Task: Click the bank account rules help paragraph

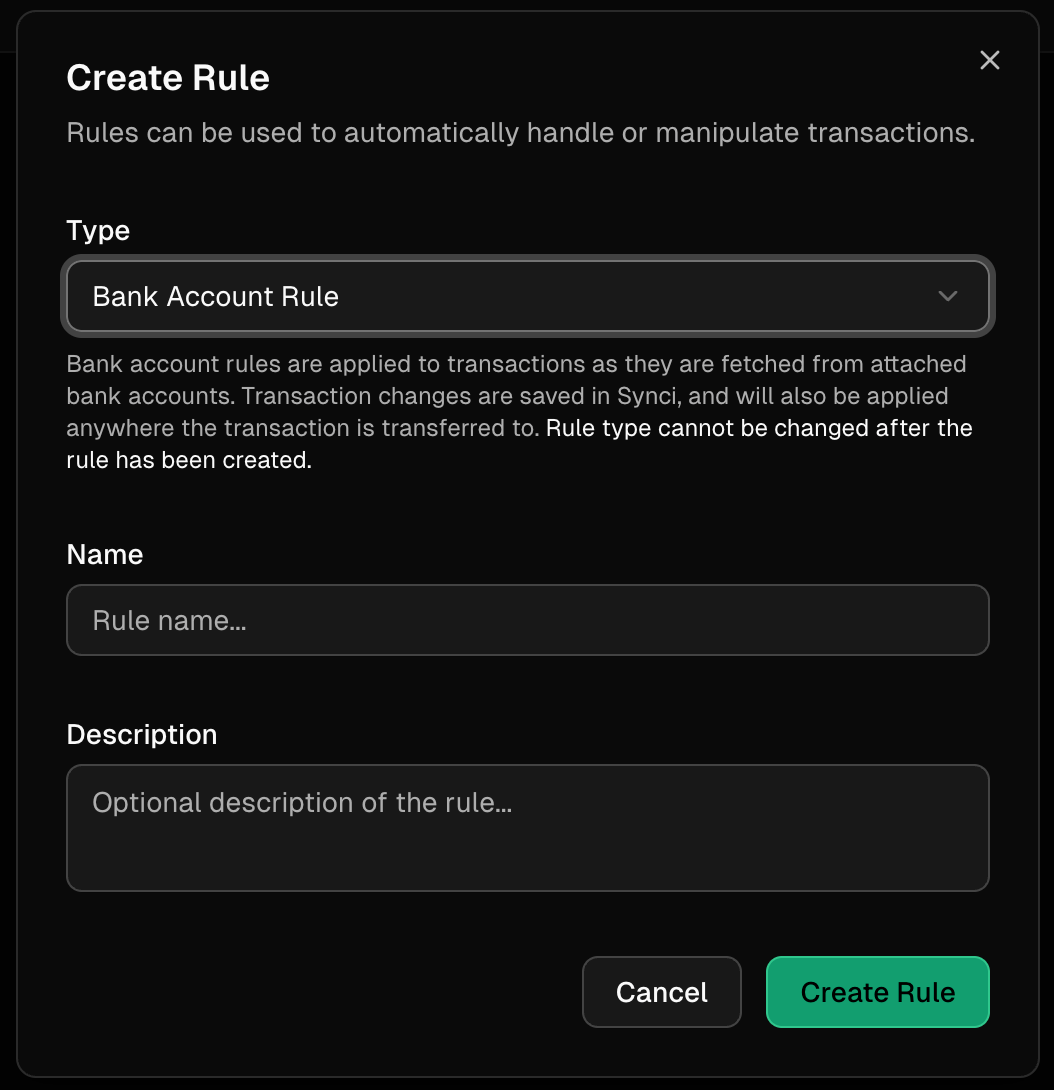Action: [x=519, y=412]
